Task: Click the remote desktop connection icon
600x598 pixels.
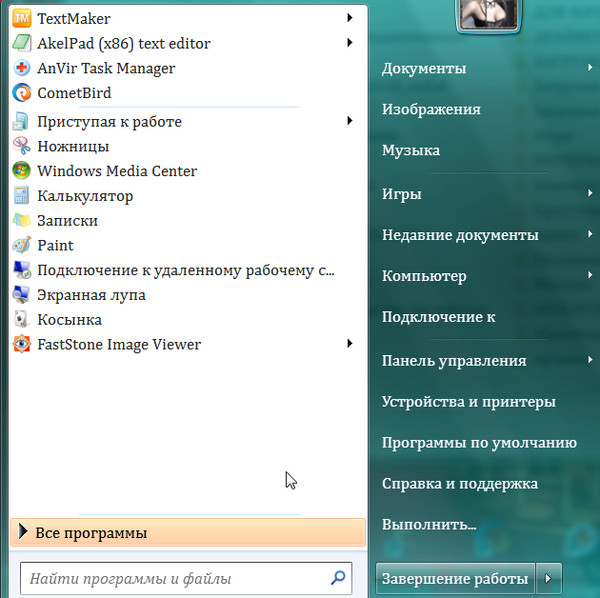Action: tap(21, 270)
